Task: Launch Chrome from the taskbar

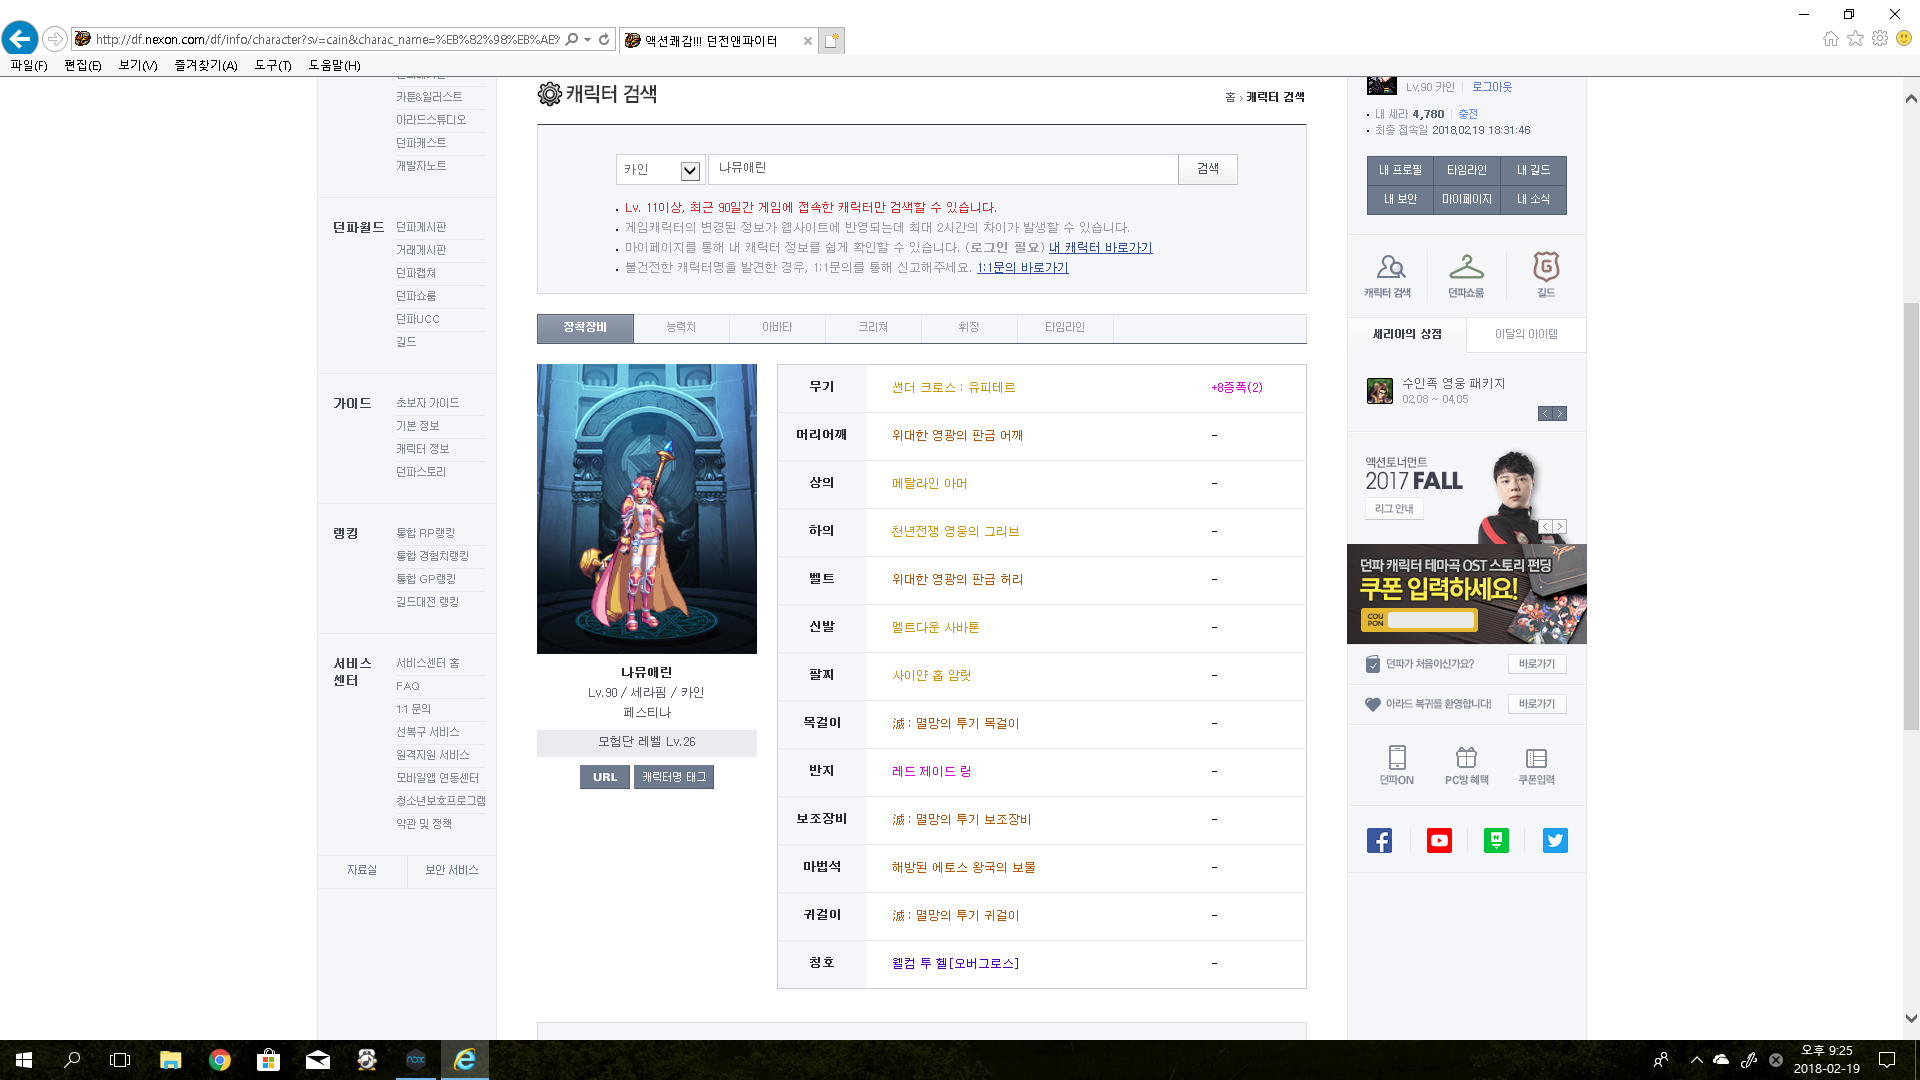Action: 219,1060
